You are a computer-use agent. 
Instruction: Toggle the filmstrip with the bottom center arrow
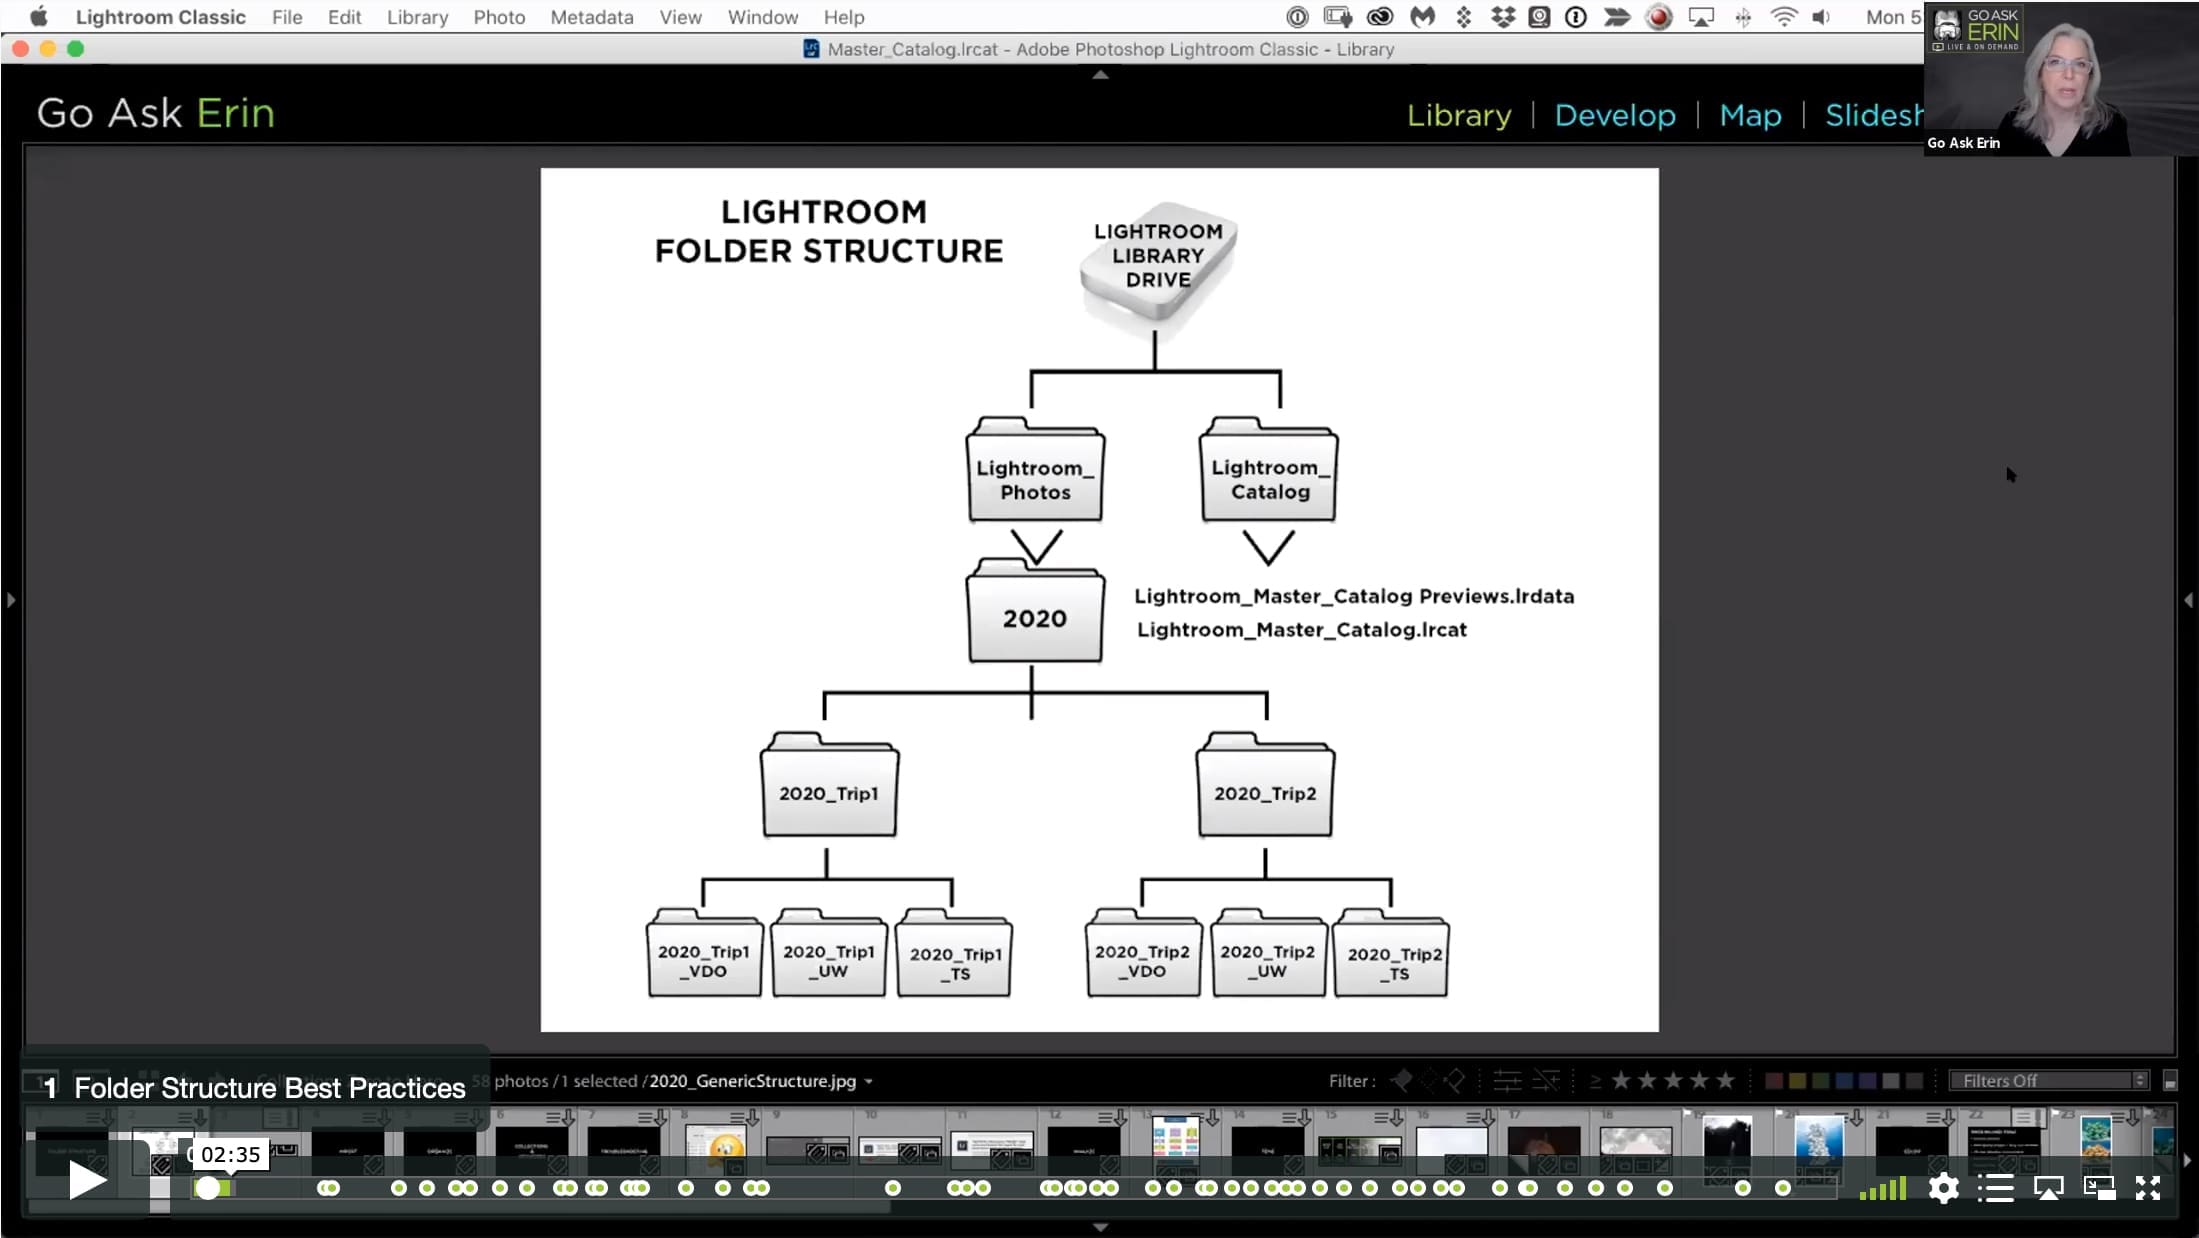(1100, 1227)
